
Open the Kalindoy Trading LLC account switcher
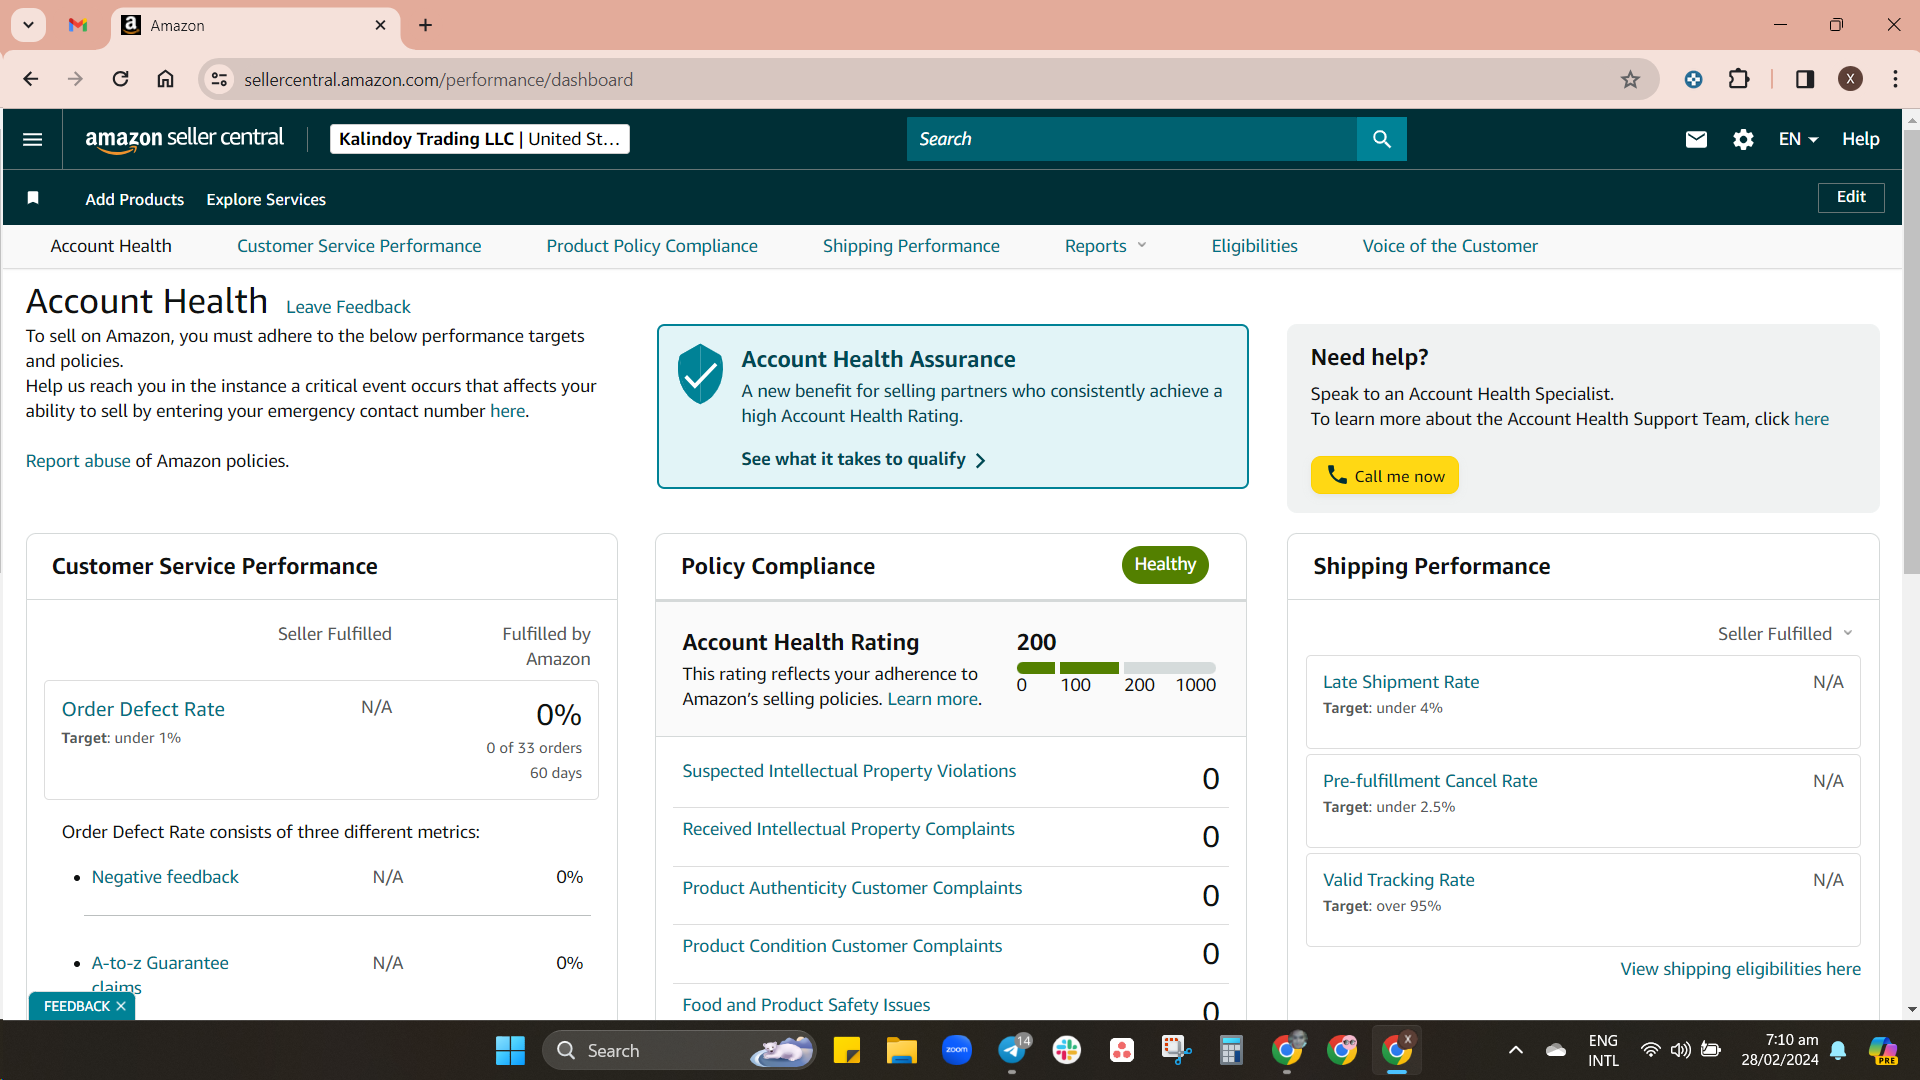click(480, 139)
